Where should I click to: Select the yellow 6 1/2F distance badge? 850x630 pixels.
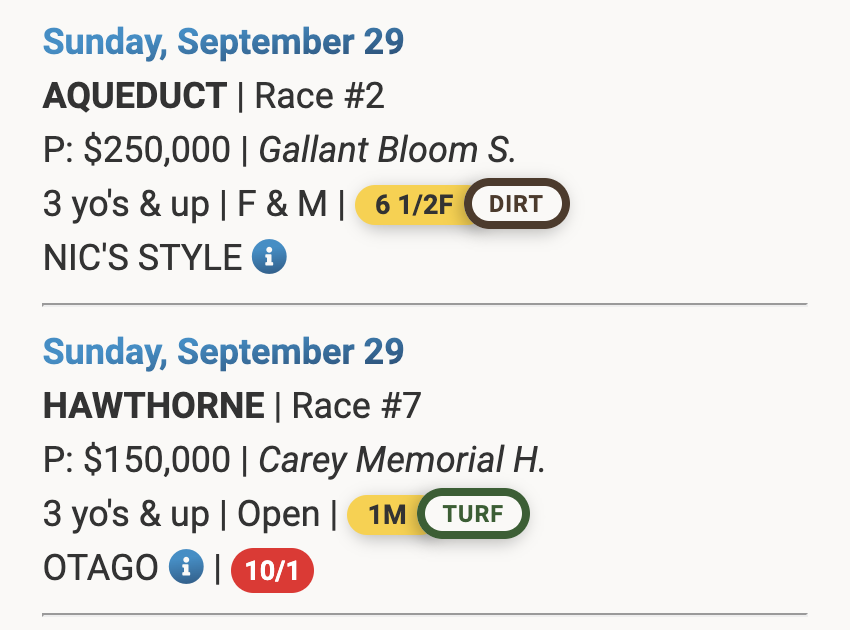pos(412,205)
